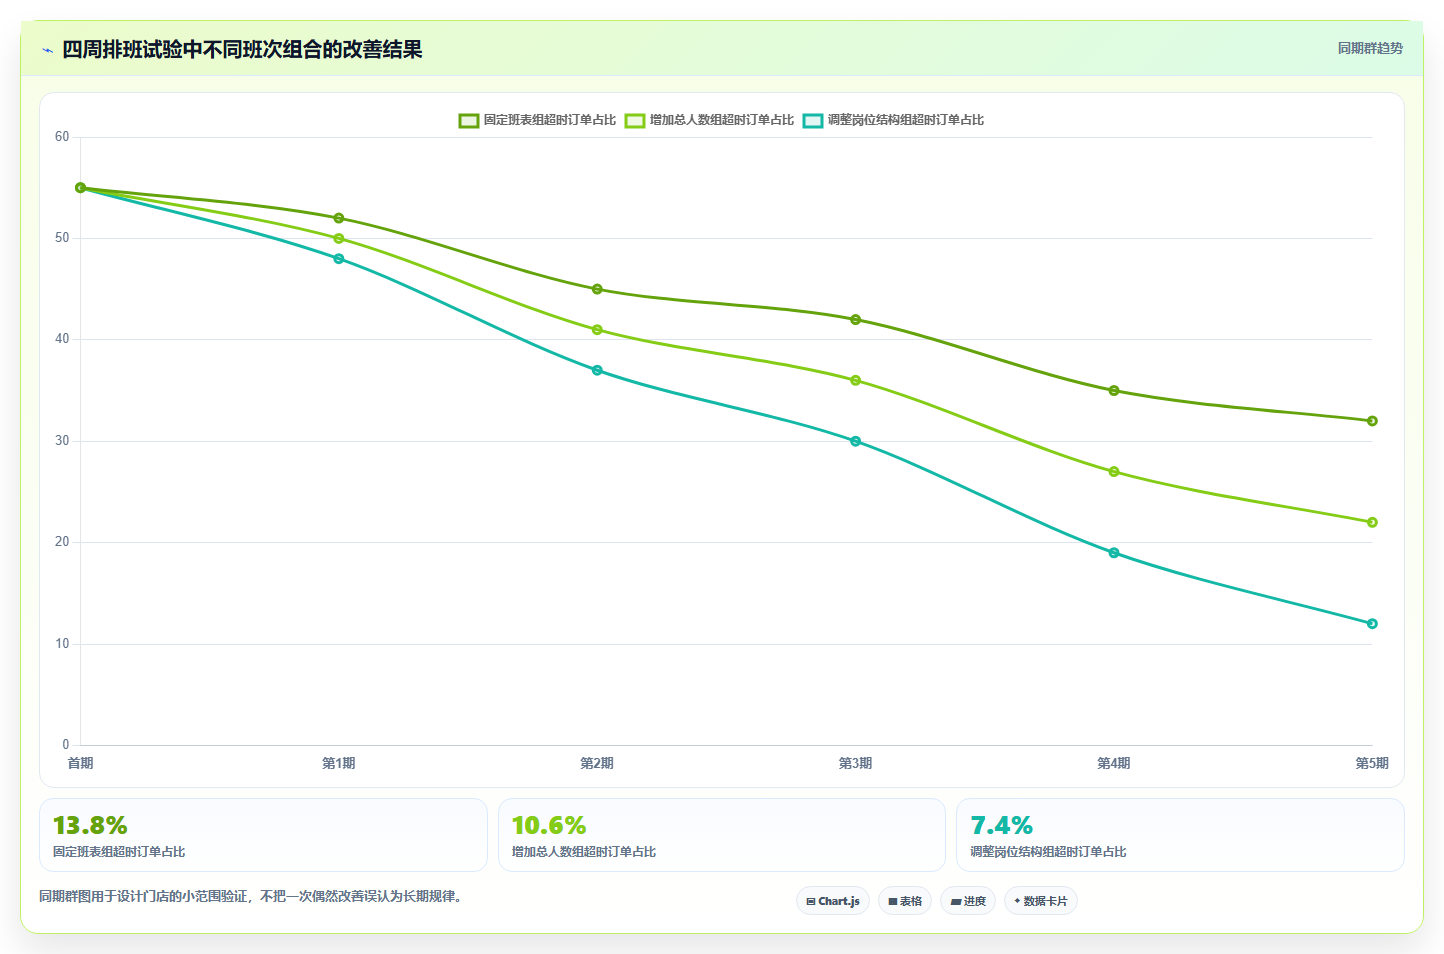
Task: Click the 增加总人数组 data point at 第2期
Action: tap(597, 330)
